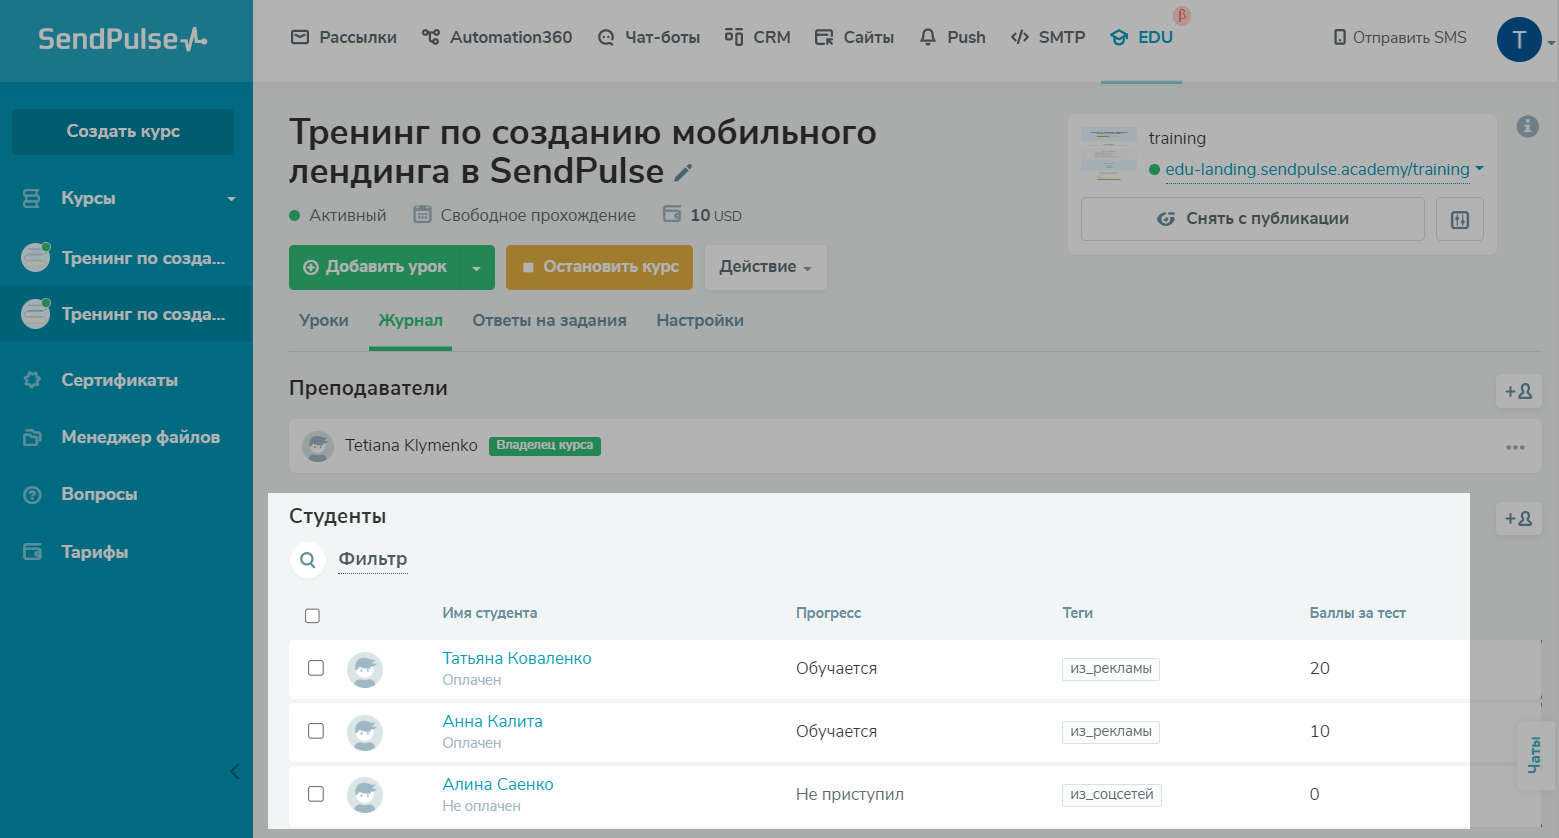1559x838 pixels.
Task: Collapse the sidebar with the left chevron
Action: coord(235,771)
